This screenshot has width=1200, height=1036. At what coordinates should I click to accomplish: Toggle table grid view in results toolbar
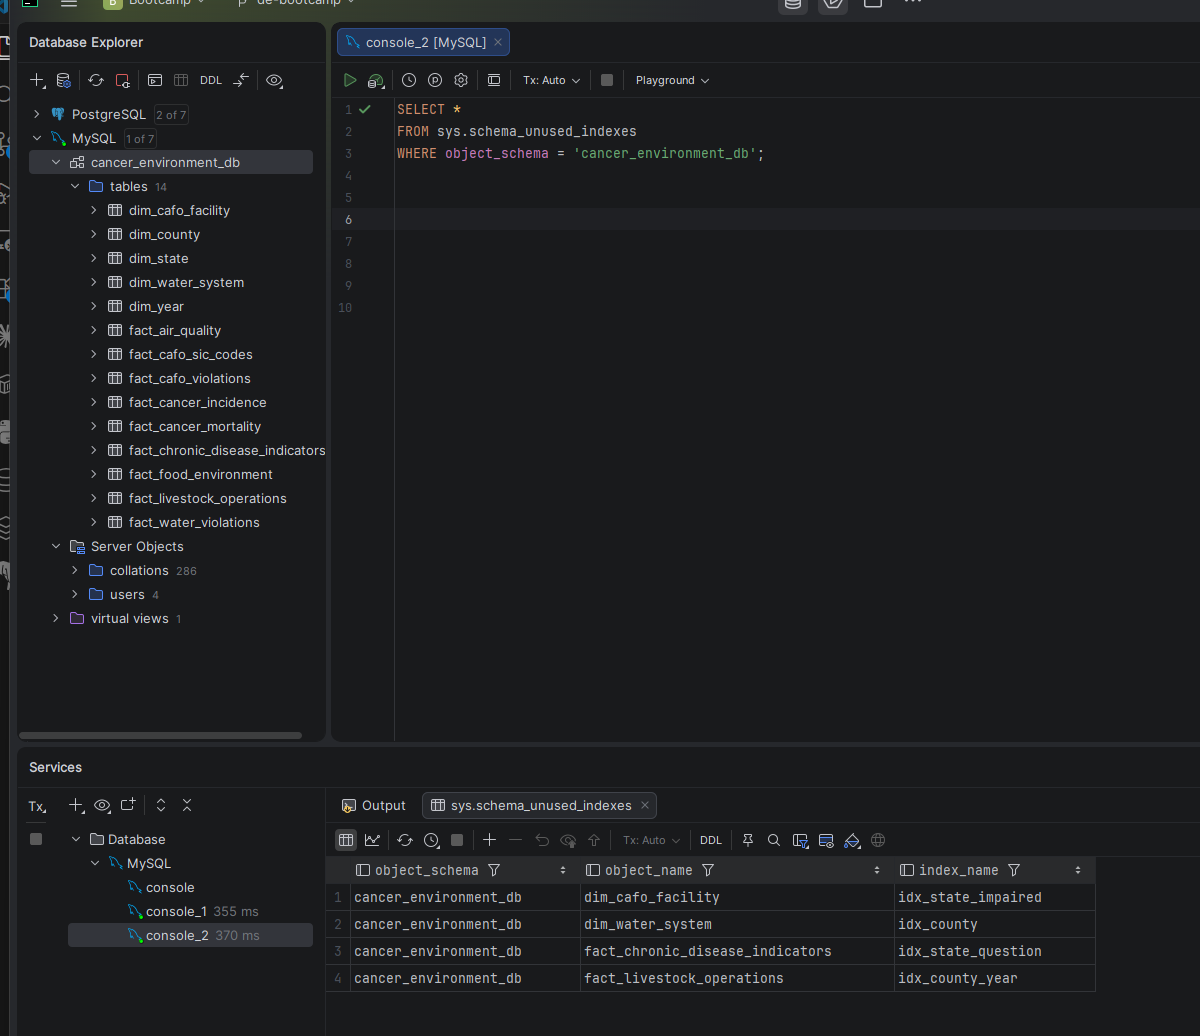click(346, 840)
